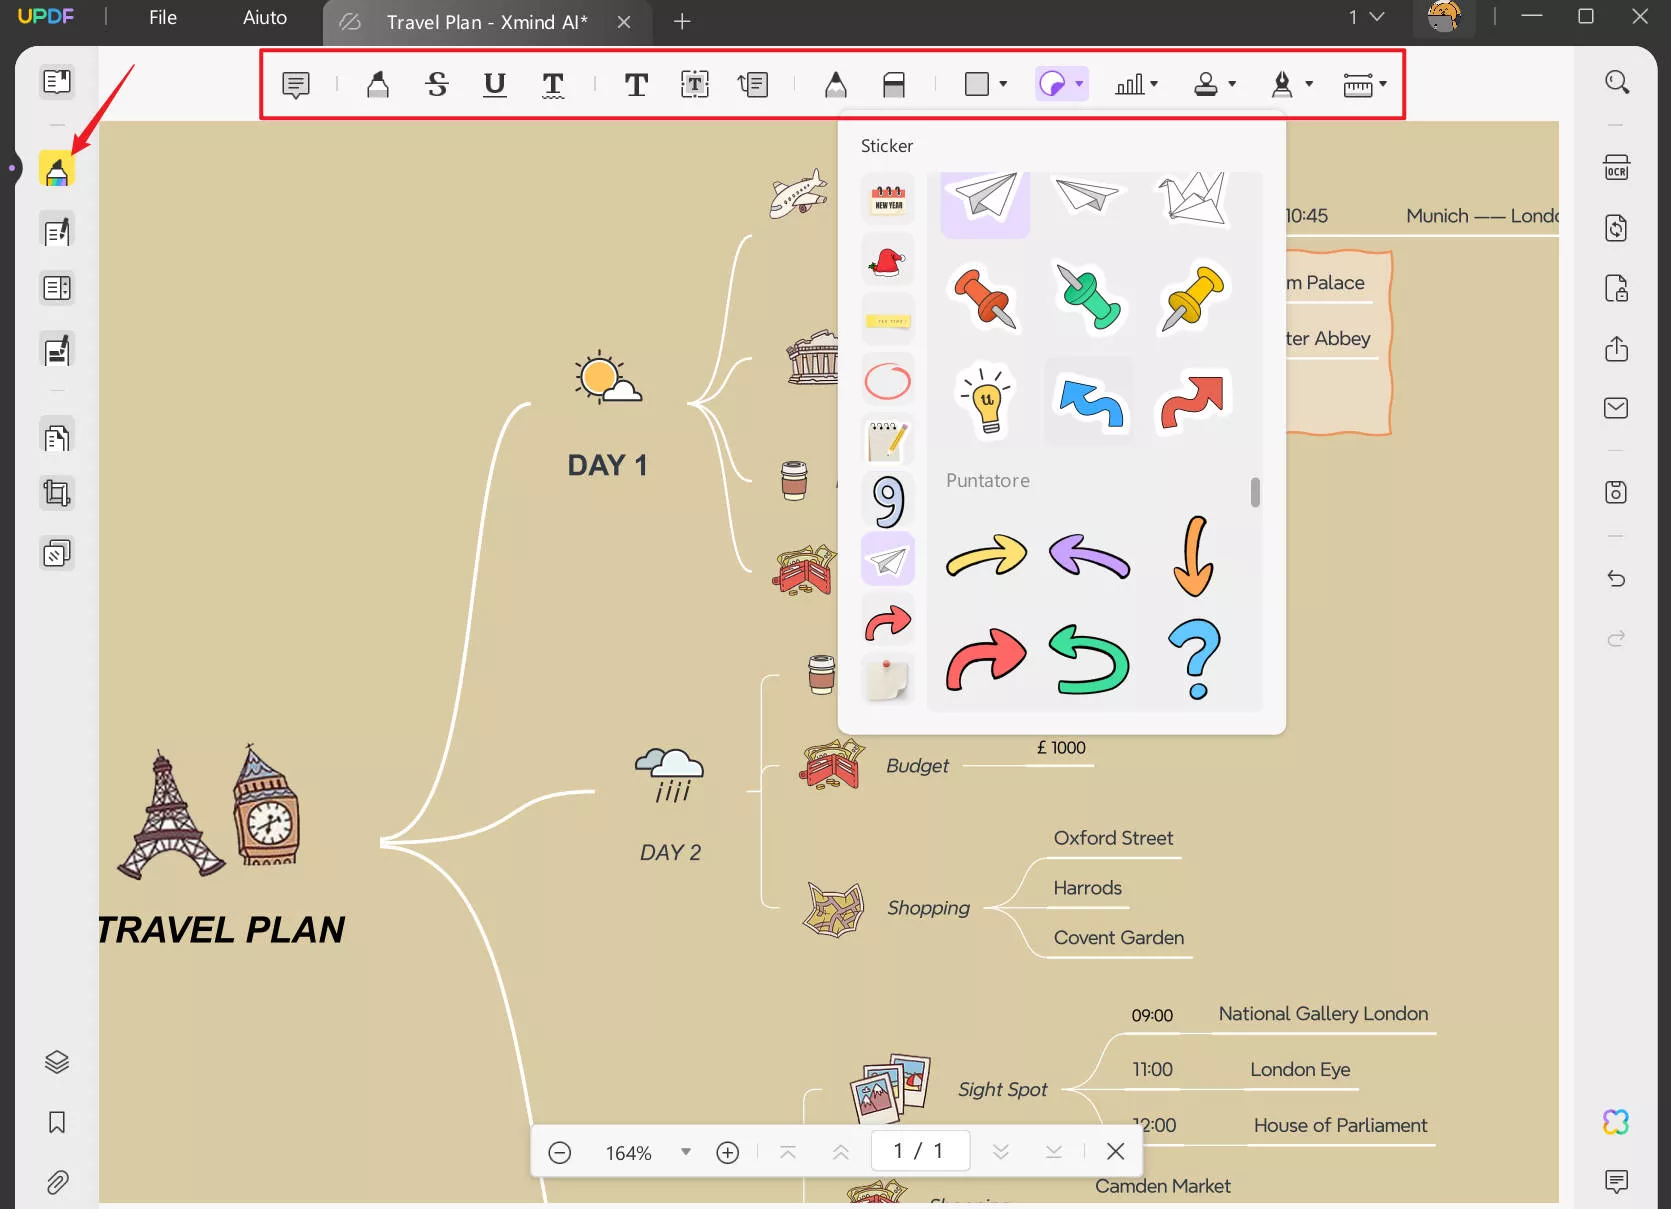The height and width of the screenshot is (1209, 1671).
Task: Choose the yellow pushpin sticker
Action: [x=1193, y=297]
